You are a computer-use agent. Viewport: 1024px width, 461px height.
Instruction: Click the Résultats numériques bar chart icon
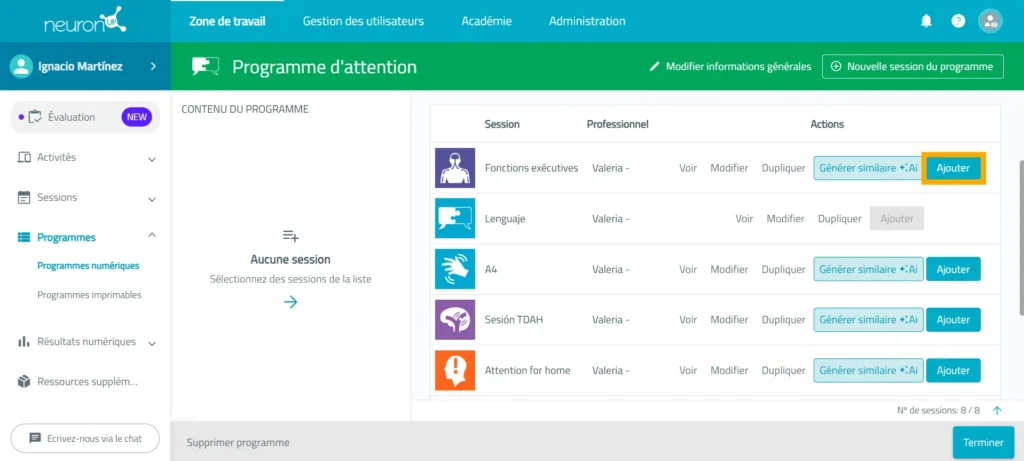[24, 342]
